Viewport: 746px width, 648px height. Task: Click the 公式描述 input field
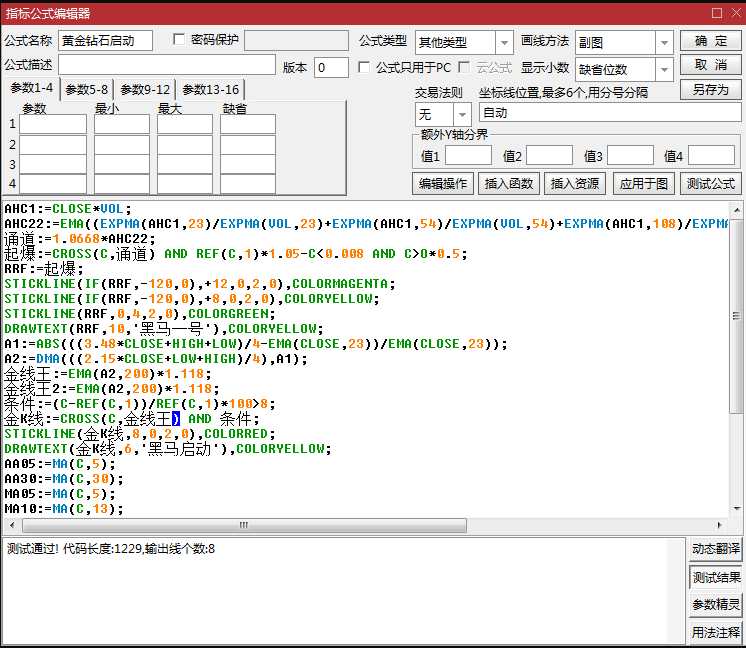click(167, 65)
